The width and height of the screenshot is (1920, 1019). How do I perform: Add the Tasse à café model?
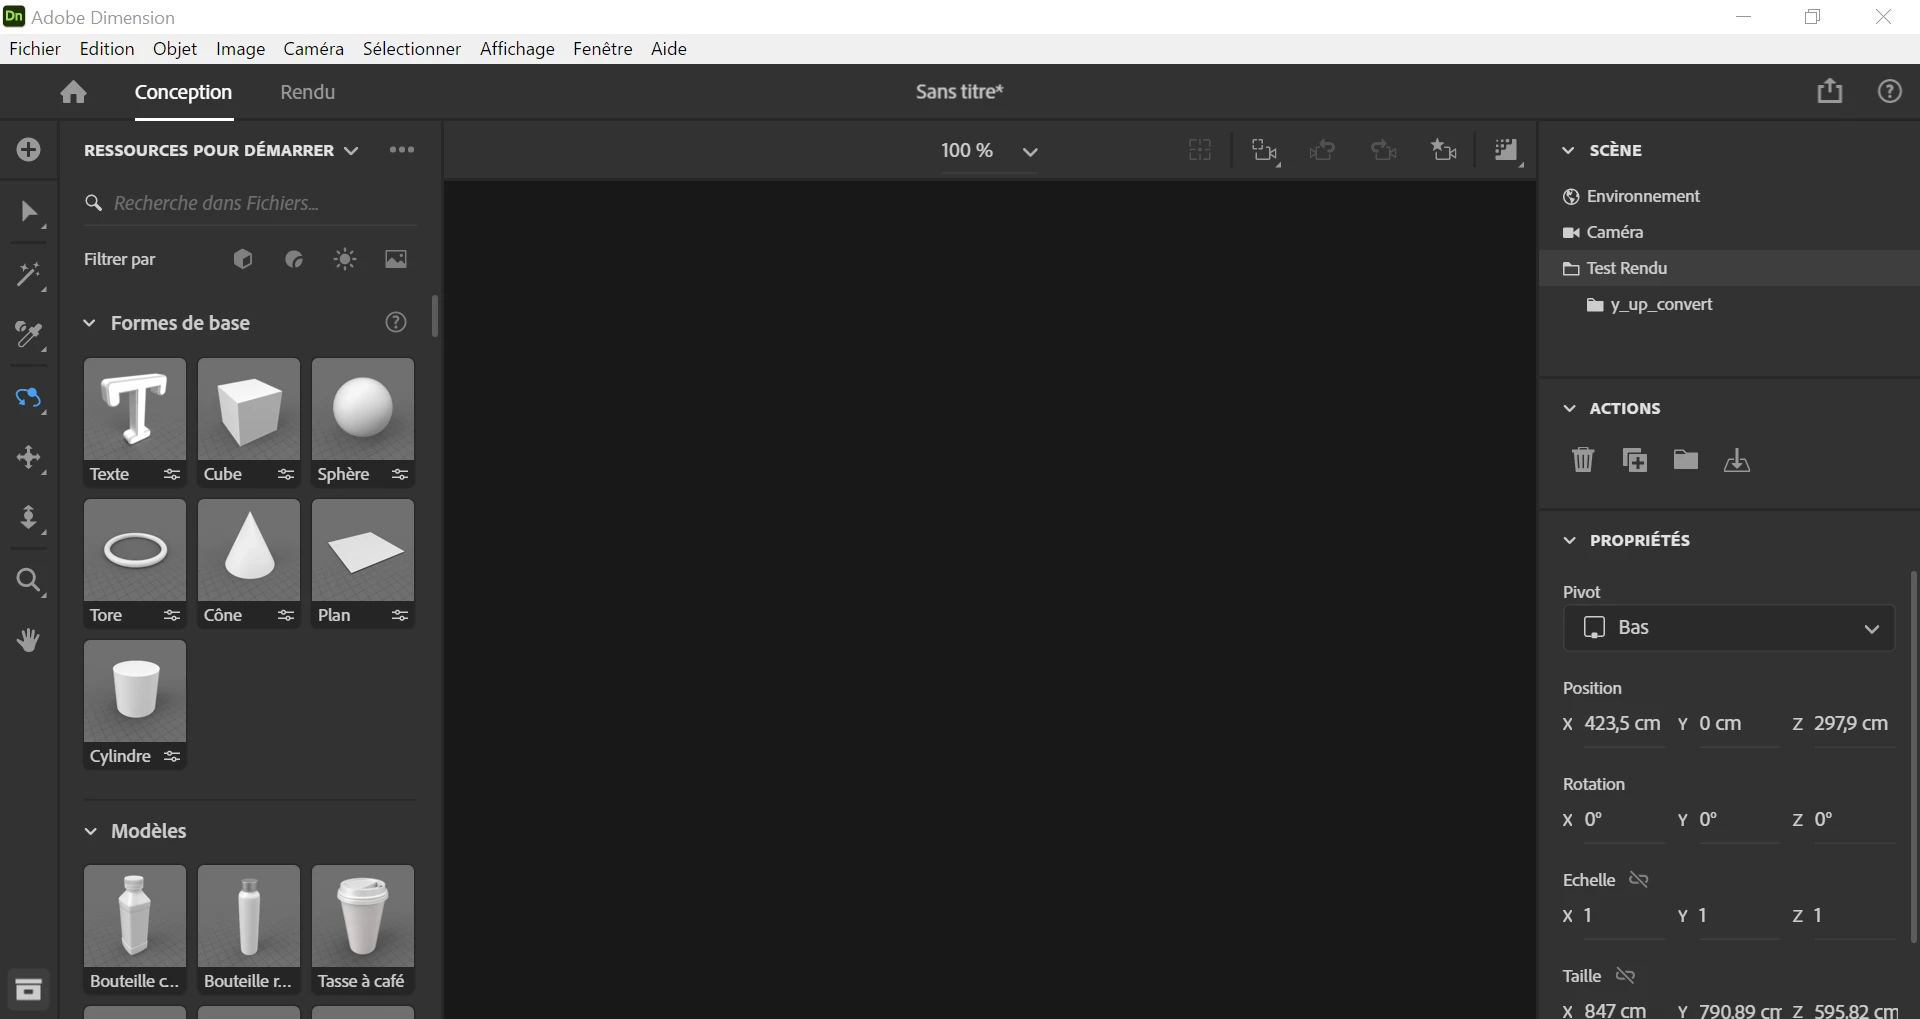[x=363, y=917]
